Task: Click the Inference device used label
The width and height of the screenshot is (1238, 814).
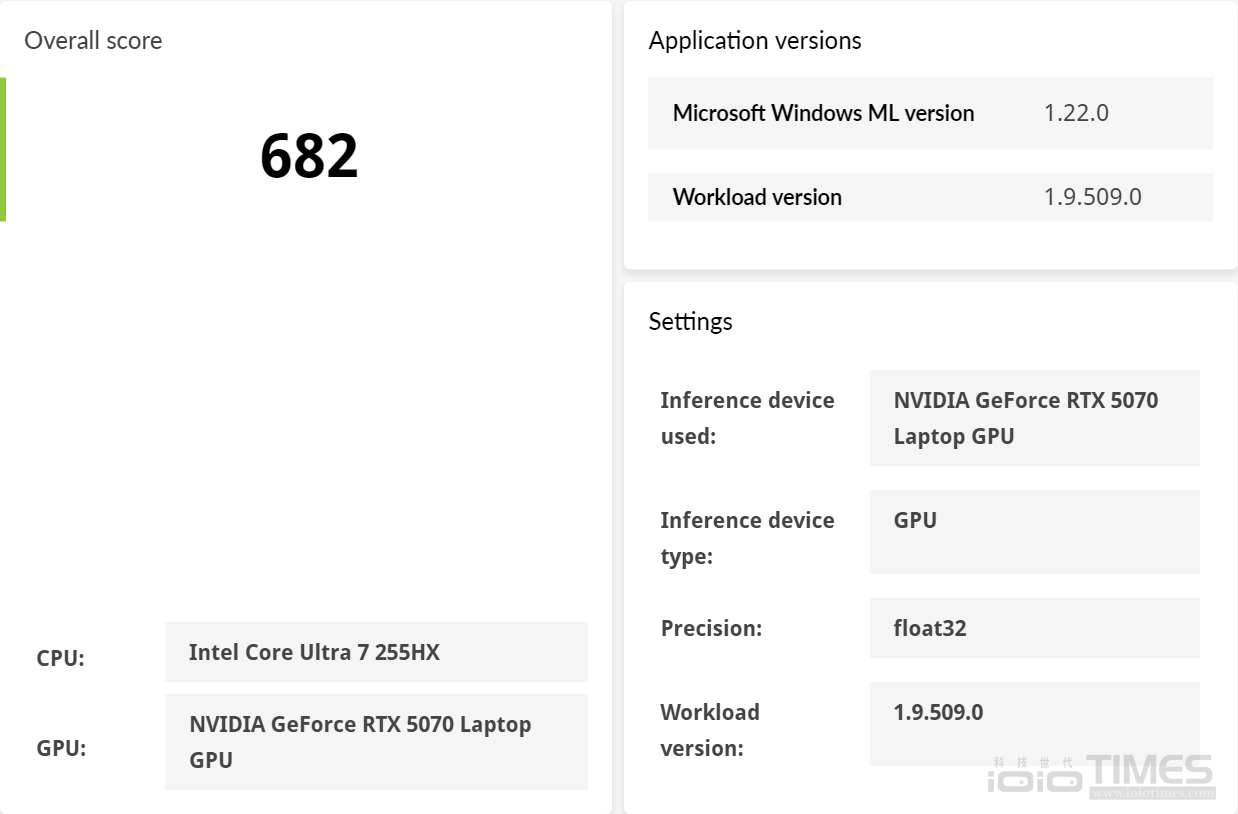Action: (x=747, y=418)
